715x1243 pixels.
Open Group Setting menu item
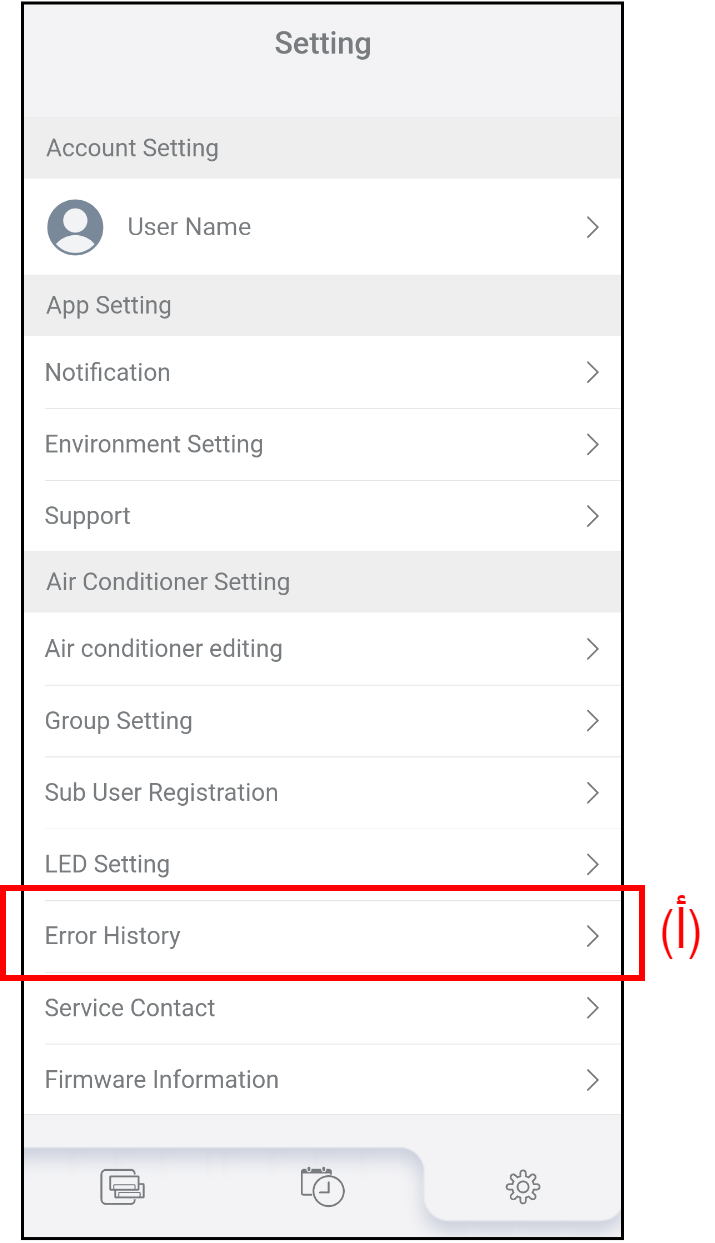point(119,720)
